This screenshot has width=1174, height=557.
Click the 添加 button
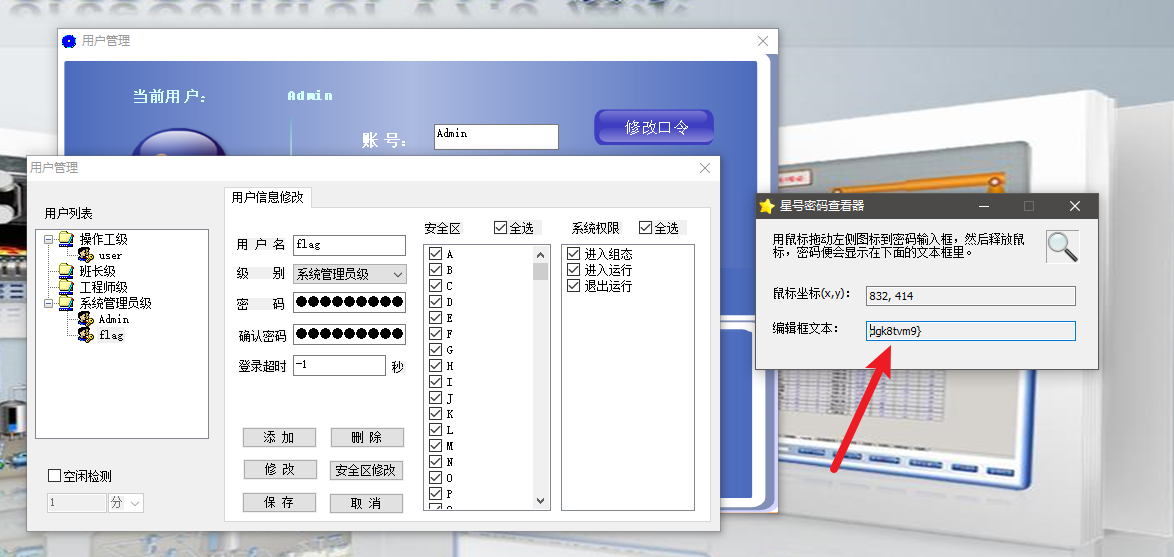coord(279,437)
